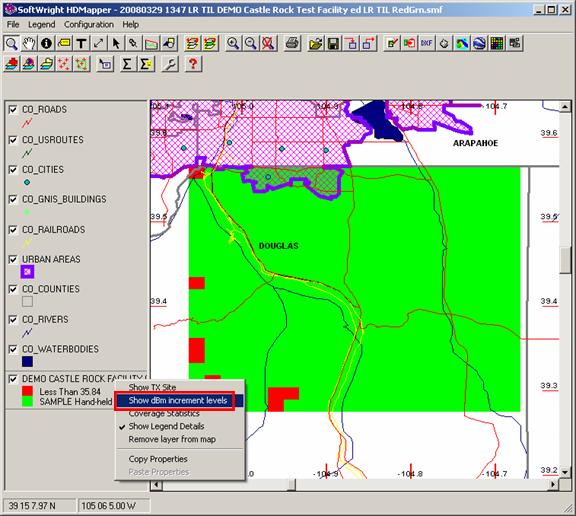Select the pushpin tool
The image size is (576, 516).
133,43
